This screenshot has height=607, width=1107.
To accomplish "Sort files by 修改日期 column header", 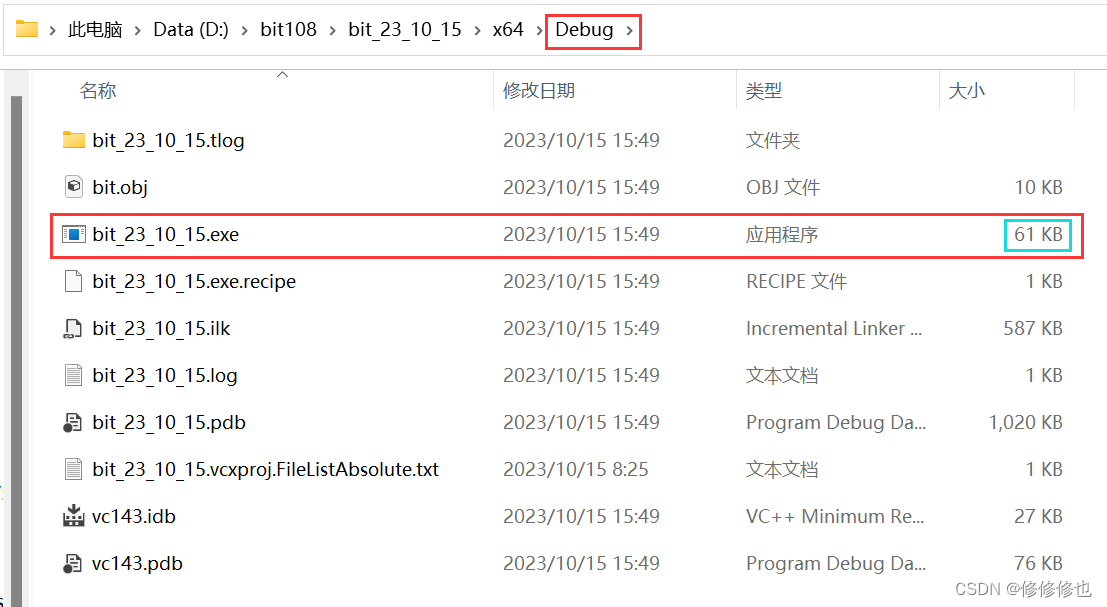I will [x=539, y=90].
